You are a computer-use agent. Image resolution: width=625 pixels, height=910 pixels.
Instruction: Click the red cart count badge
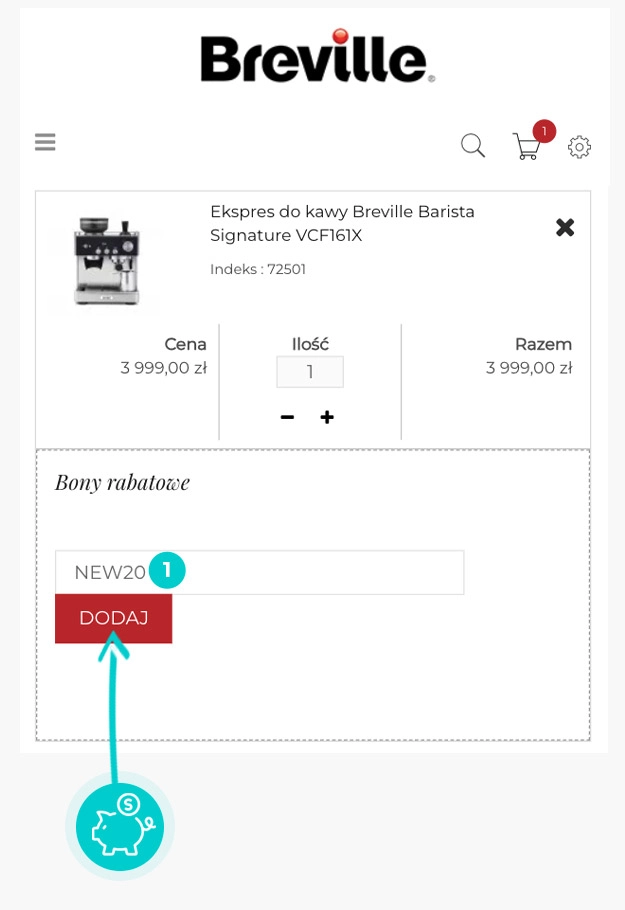544,131
